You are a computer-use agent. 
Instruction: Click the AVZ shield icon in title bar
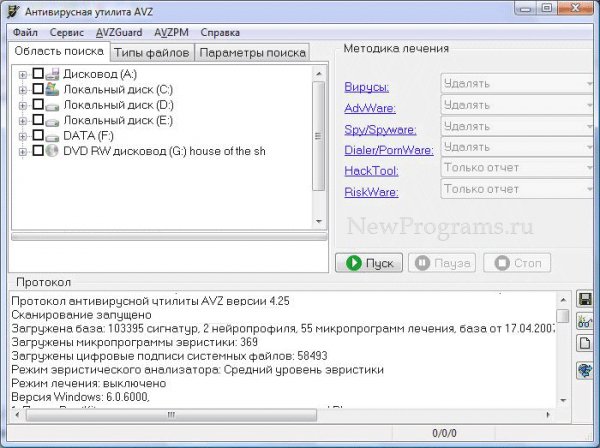click(13, 11)
